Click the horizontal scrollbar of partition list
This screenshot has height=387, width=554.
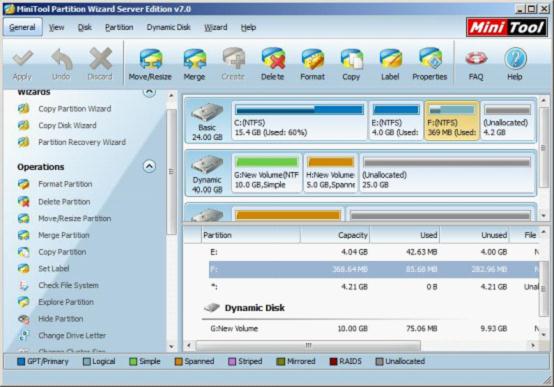(308, 345)
